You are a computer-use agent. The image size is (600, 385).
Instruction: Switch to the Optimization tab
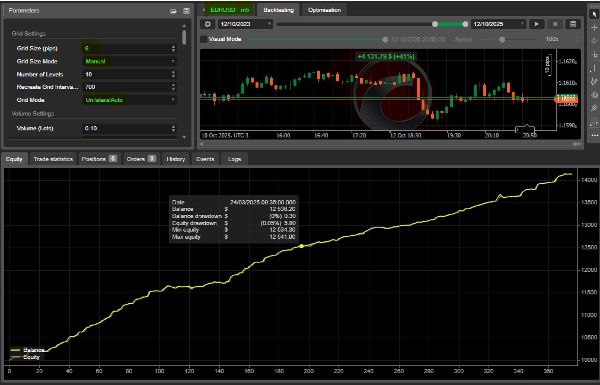coord(324,10)
